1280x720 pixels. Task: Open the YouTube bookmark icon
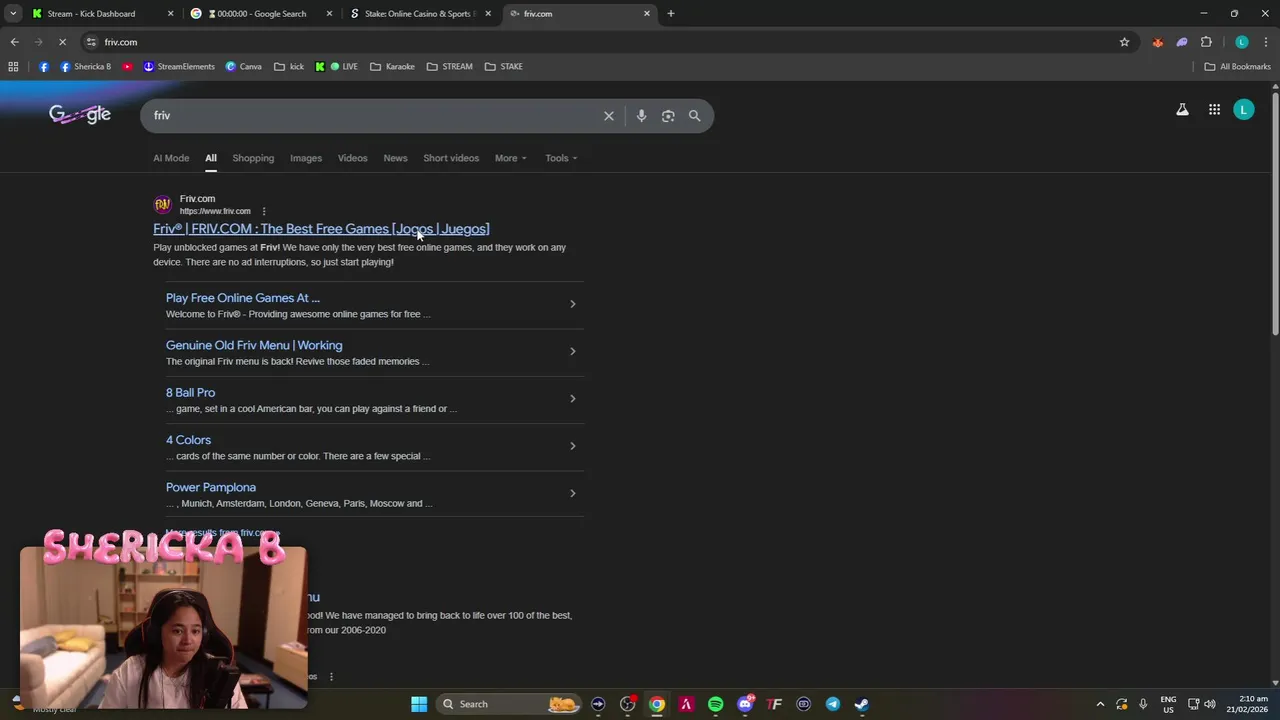pyautogui.click(x=127, y=67)
